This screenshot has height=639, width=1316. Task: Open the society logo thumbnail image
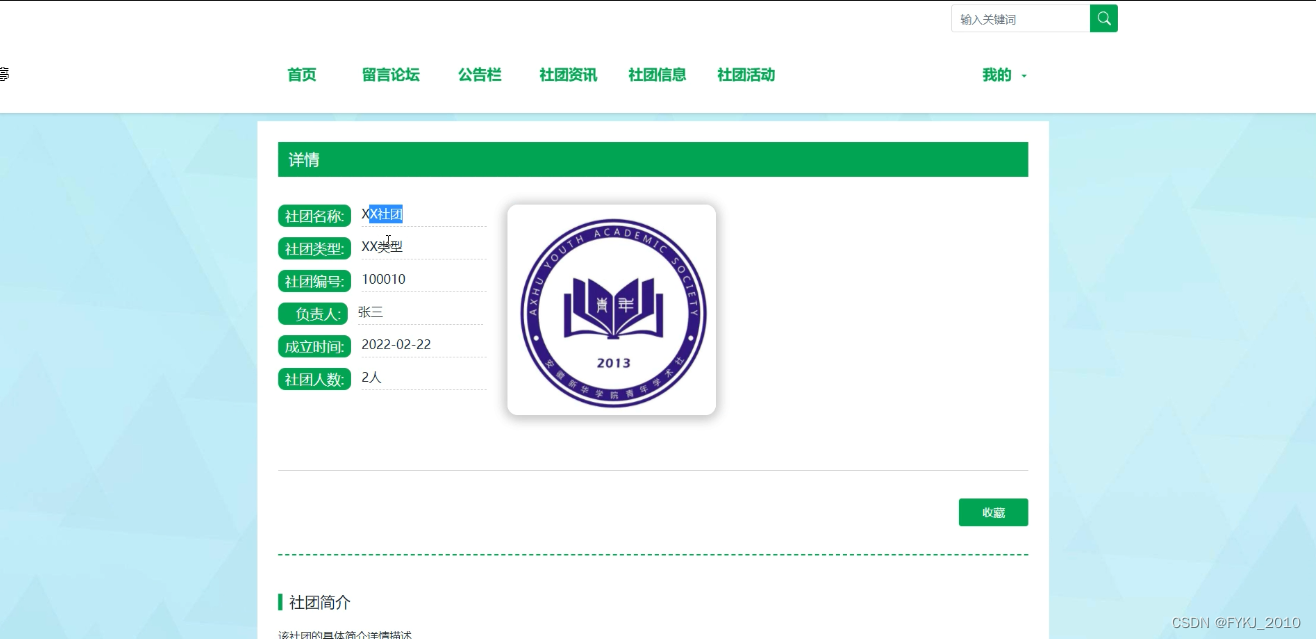click(612, 310)
